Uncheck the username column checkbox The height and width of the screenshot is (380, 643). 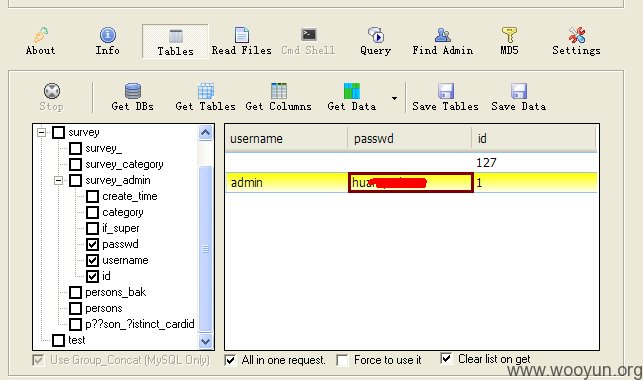92,260
